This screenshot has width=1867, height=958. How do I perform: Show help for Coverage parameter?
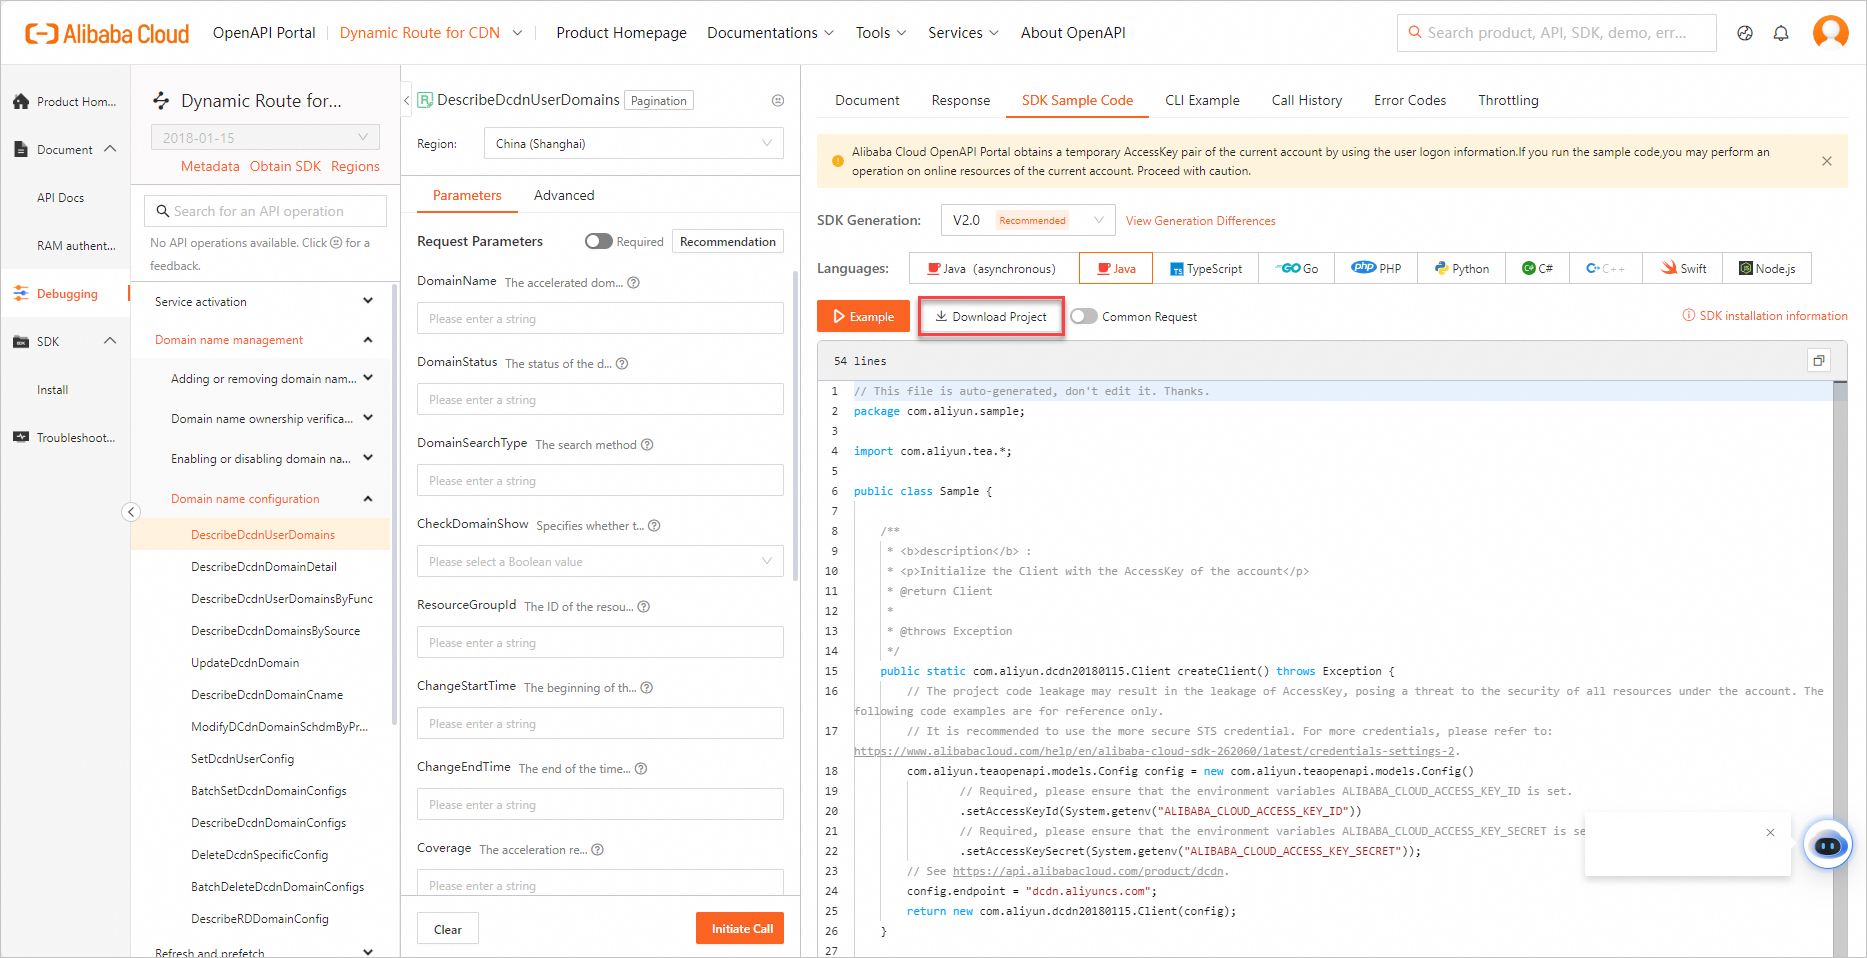pos(598,850)
